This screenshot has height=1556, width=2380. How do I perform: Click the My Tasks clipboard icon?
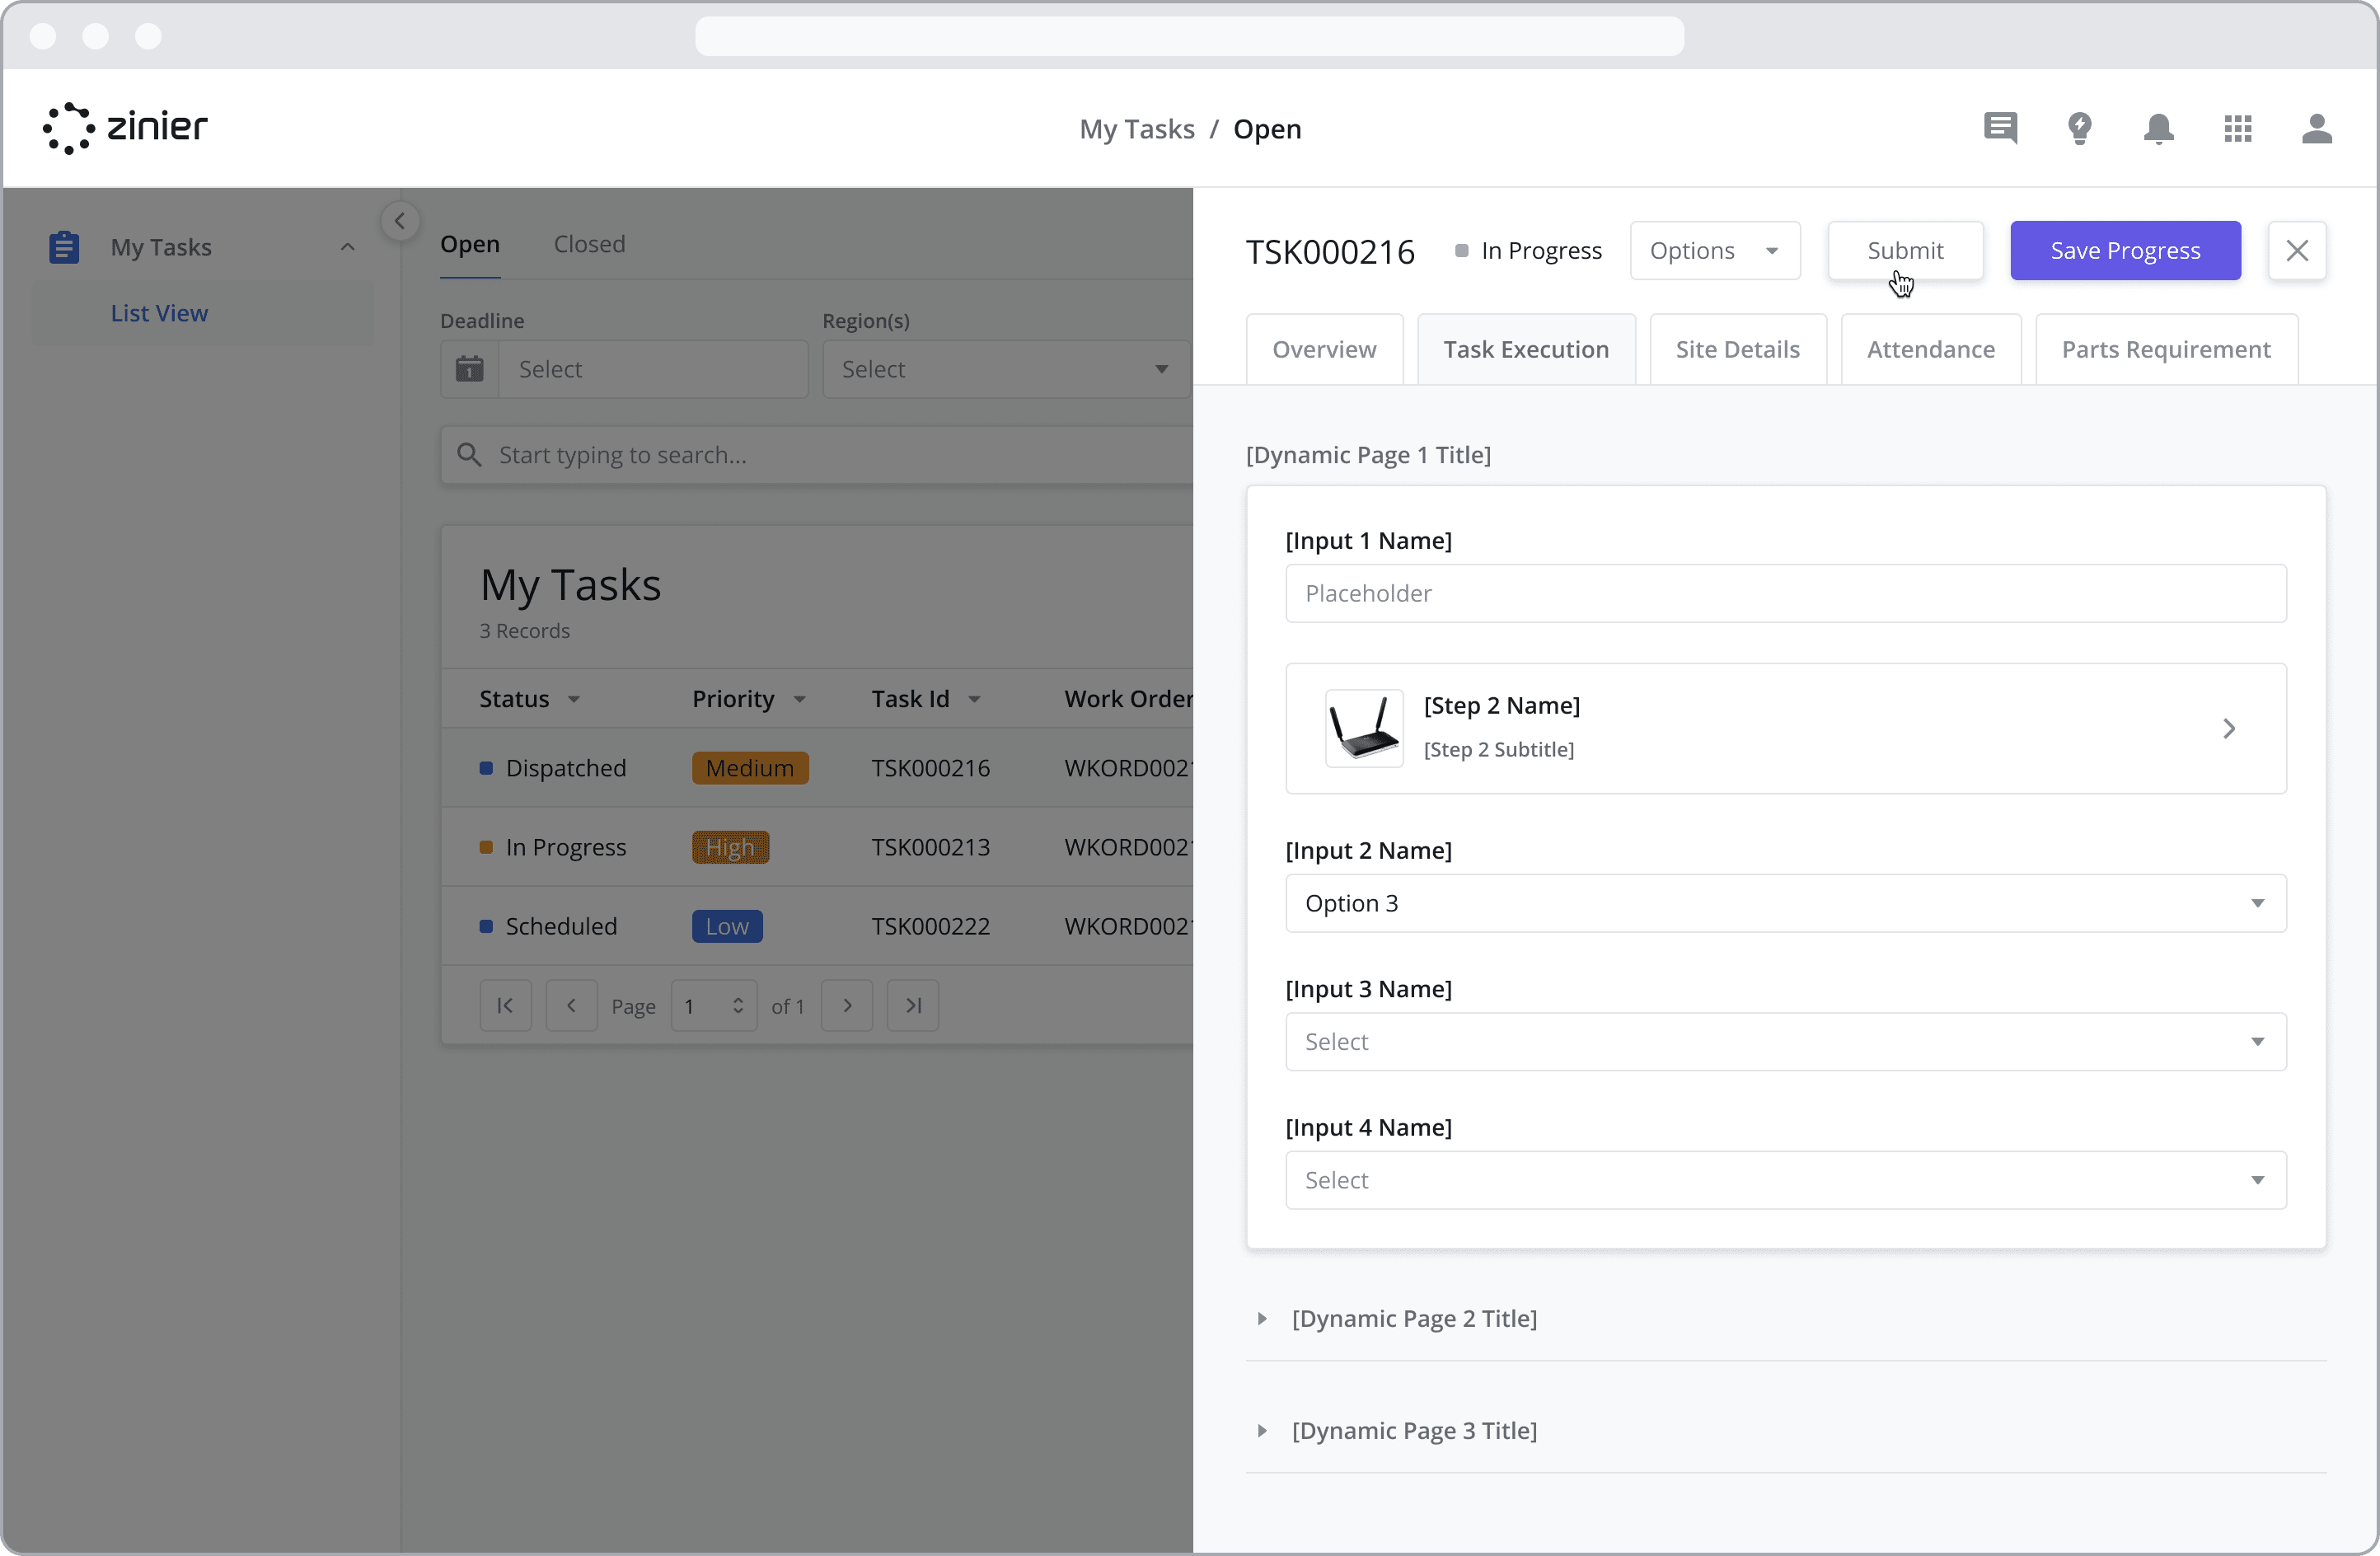click(64, 247)
